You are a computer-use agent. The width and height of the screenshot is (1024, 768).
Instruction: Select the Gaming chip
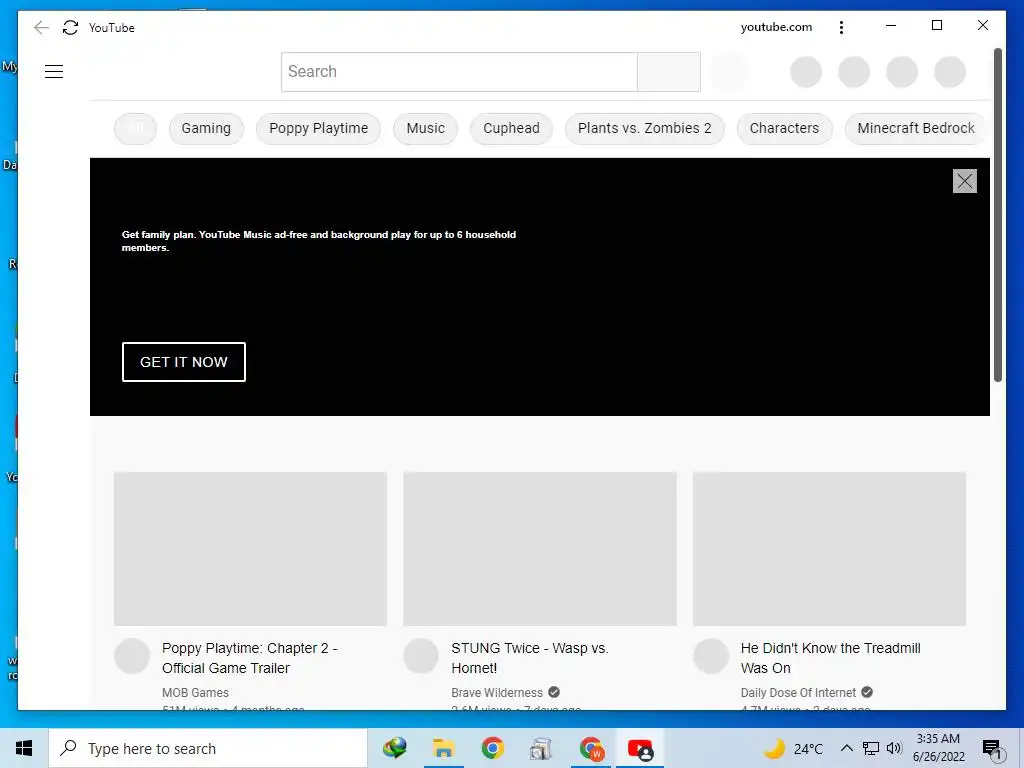206,128
